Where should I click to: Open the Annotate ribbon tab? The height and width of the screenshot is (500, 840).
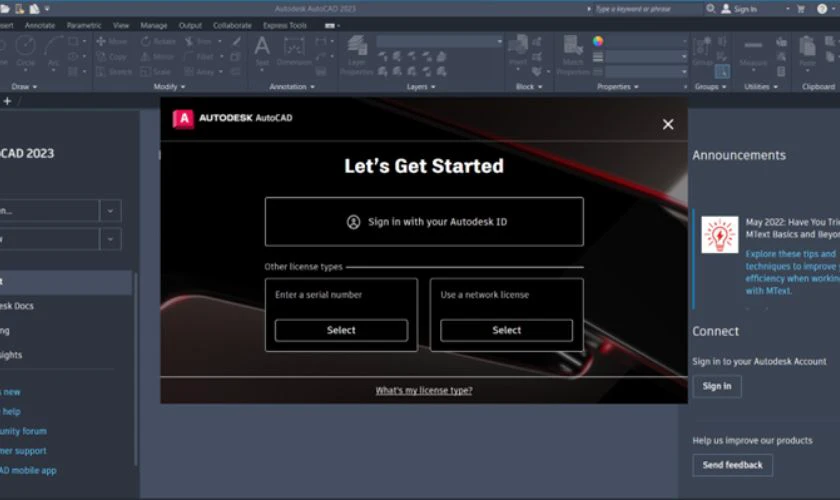[40, 25]
